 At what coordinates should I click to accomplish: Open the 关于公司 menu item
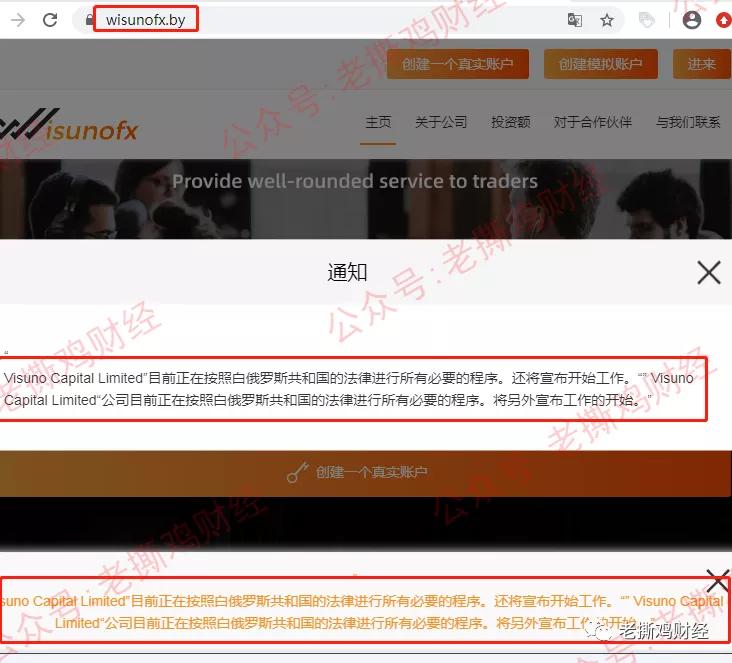[441, 122]
